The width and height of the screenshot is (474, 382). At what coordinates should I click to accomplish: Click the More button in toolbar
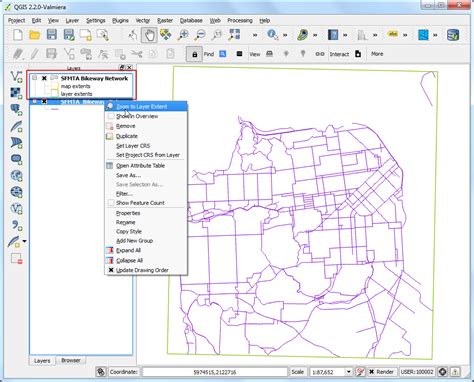point(377,54)
